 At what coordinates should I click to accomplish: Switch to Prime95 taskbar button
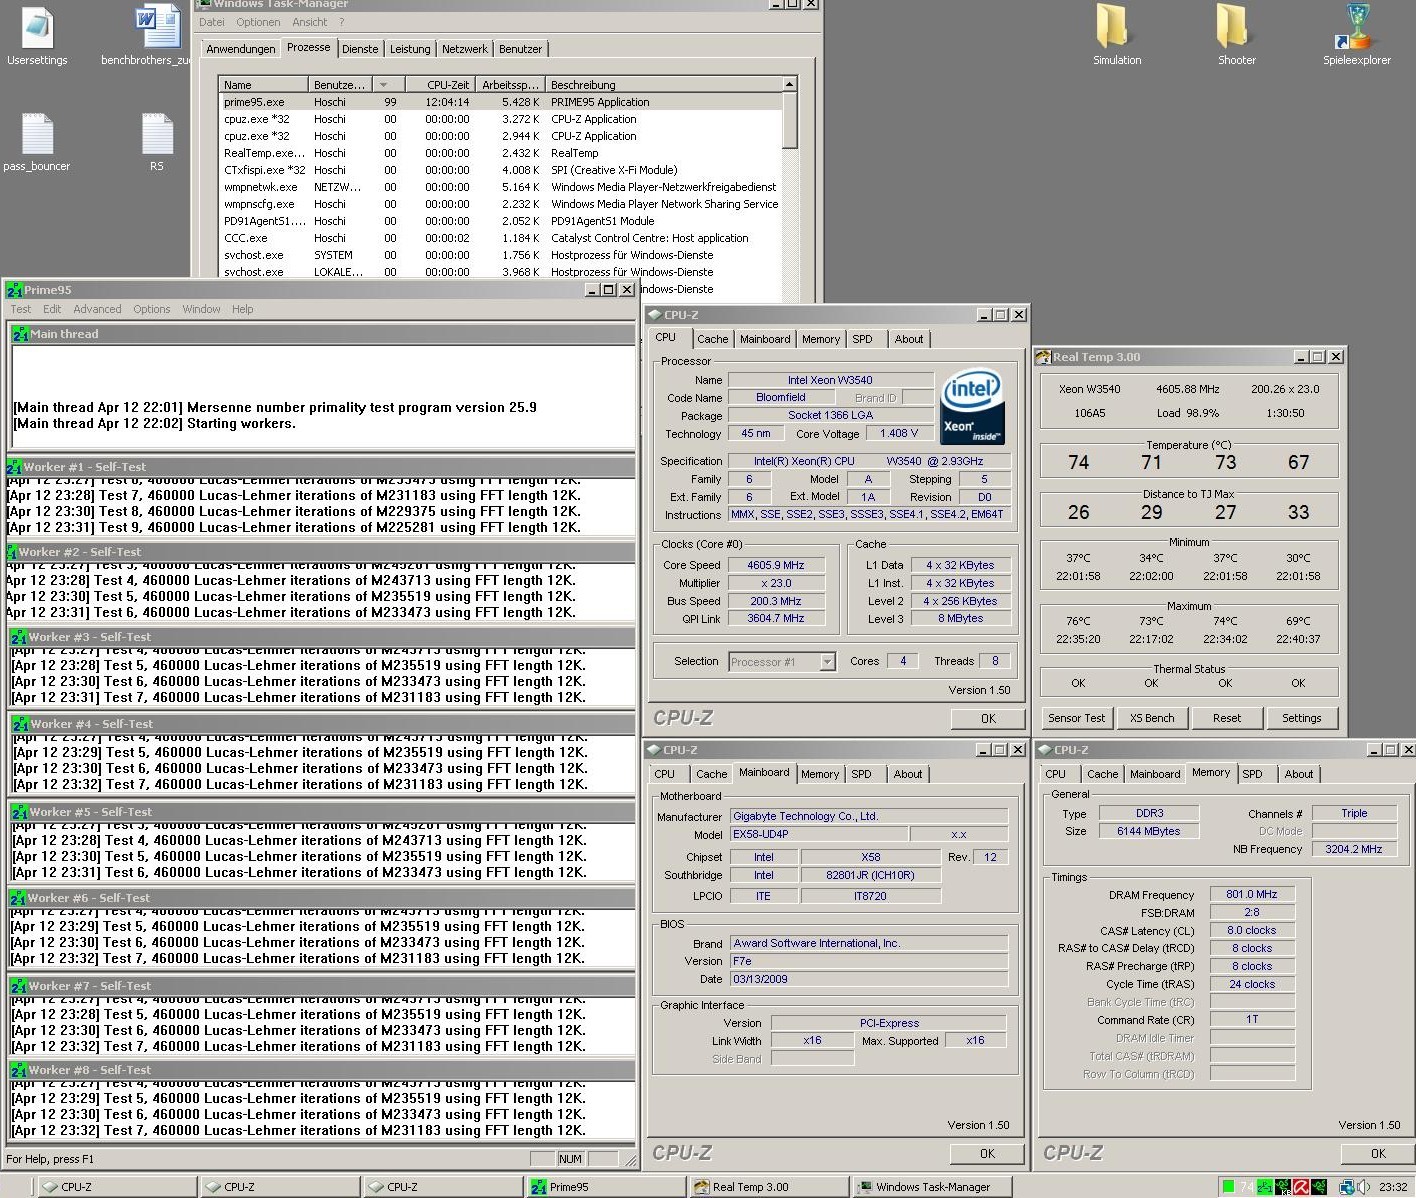tap(605, 1187)
